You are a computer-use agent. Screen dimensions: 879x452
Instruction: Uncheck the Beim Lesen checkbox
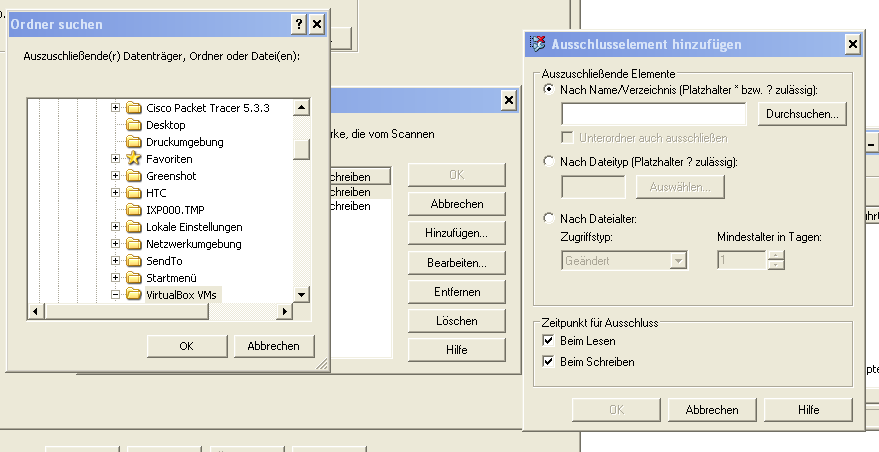pyautogui.click(x=547, y=341)
